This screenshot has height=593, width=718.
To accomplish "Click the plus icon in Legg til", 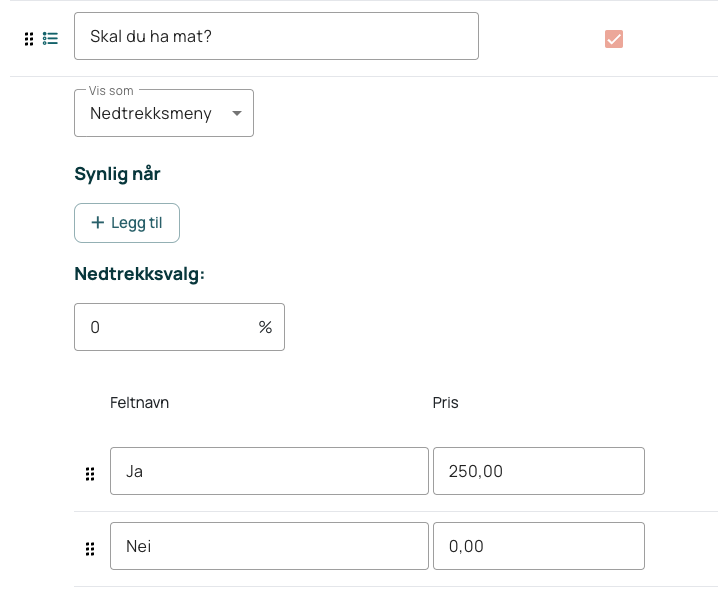I will (98, 223).
